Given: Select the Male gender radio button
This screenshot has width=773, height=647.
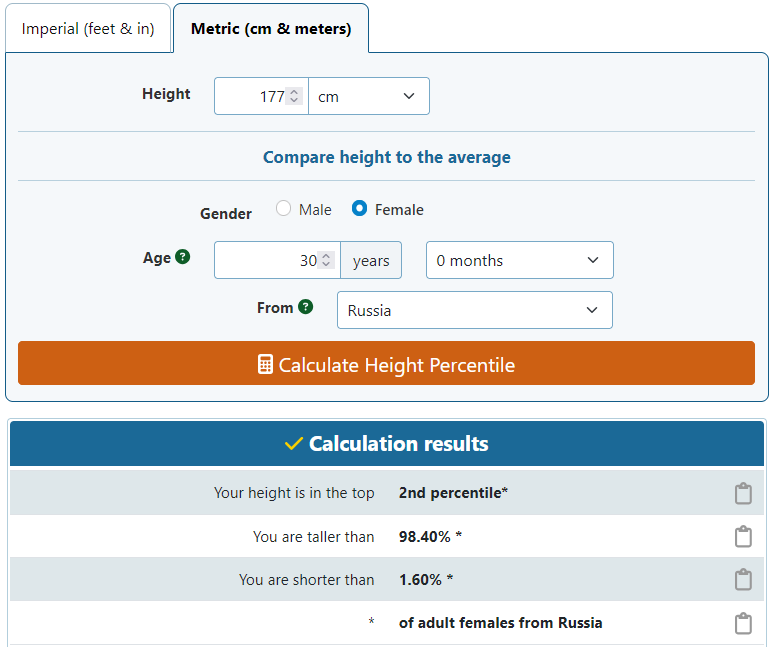Looking at the screenshot, I should tap(283, 208).
